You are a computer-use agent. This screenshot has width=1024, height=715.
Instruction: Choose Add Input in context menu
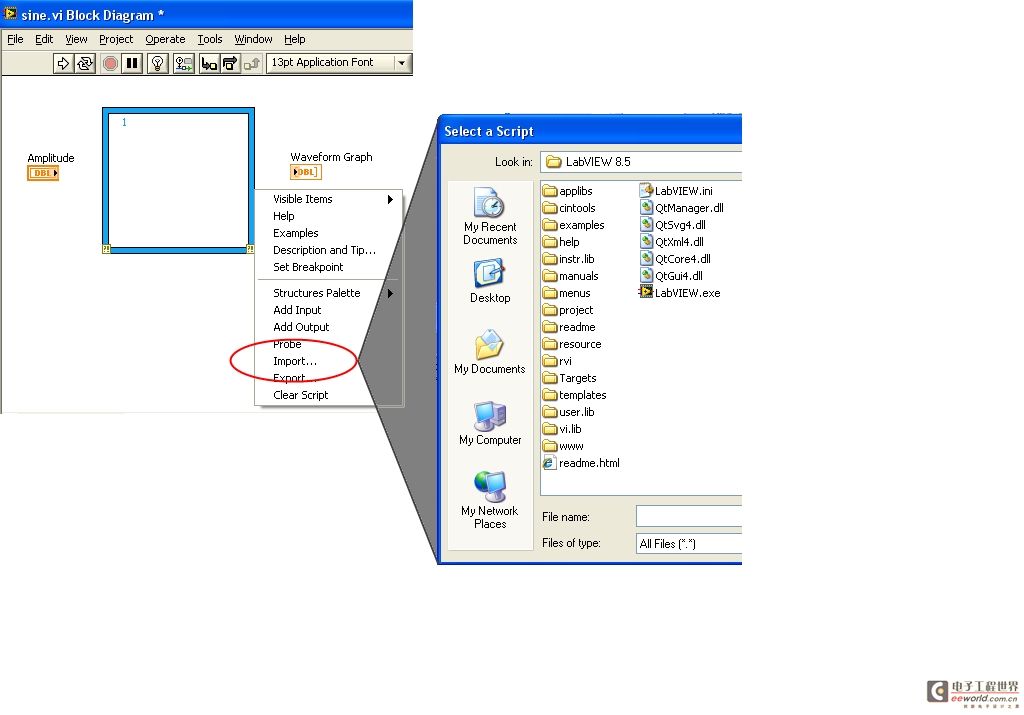[x=328, y=310]
